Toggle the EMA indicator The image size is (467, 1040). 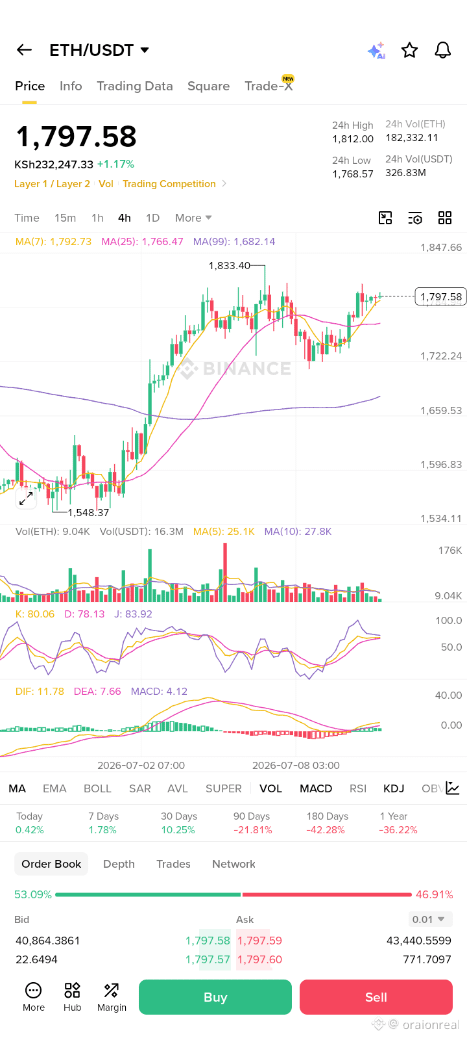tap(54, 788)
